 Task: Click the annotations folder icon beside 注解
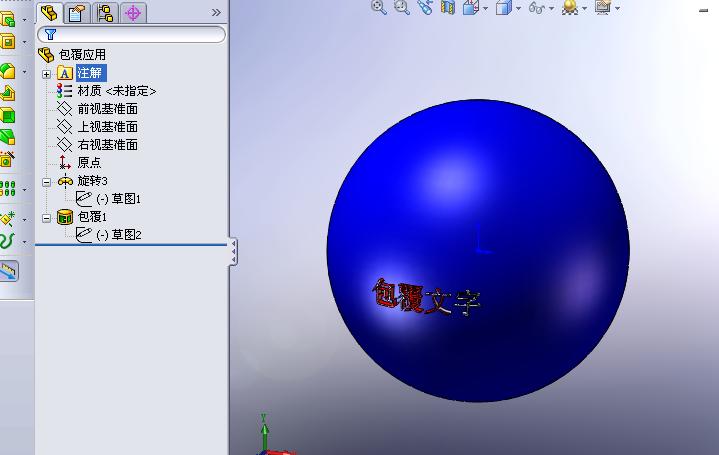(65, 73)
